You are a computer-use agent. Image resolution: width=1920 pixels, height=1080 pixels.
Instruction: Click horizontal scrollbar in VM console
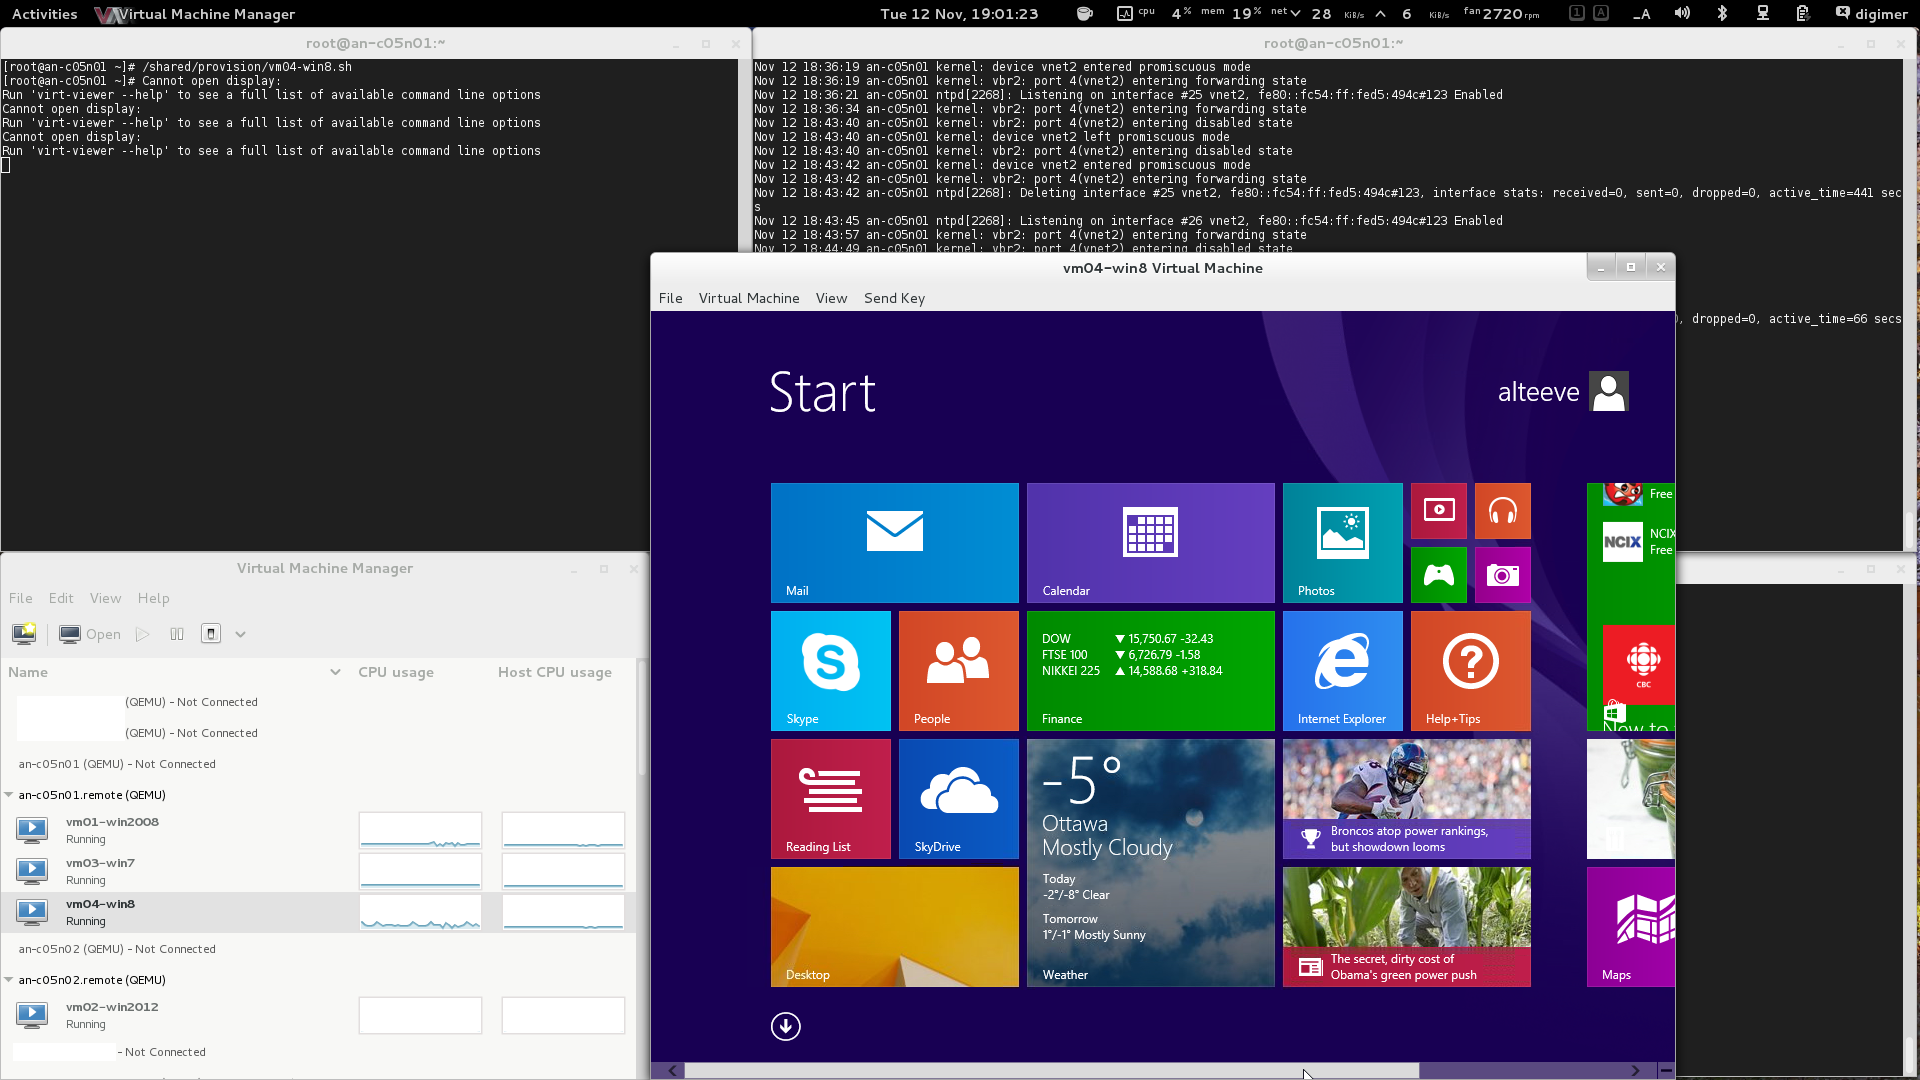click(x=1051, y=1070)
